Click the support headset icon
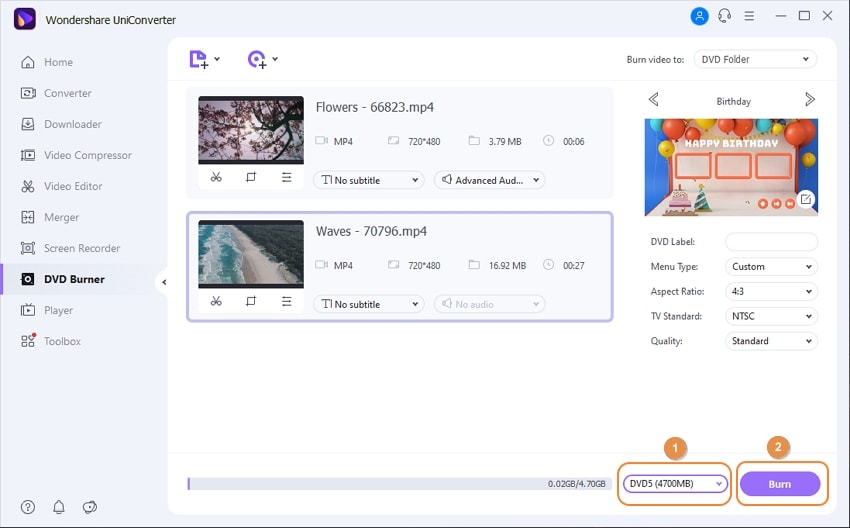 click(724, 16)
